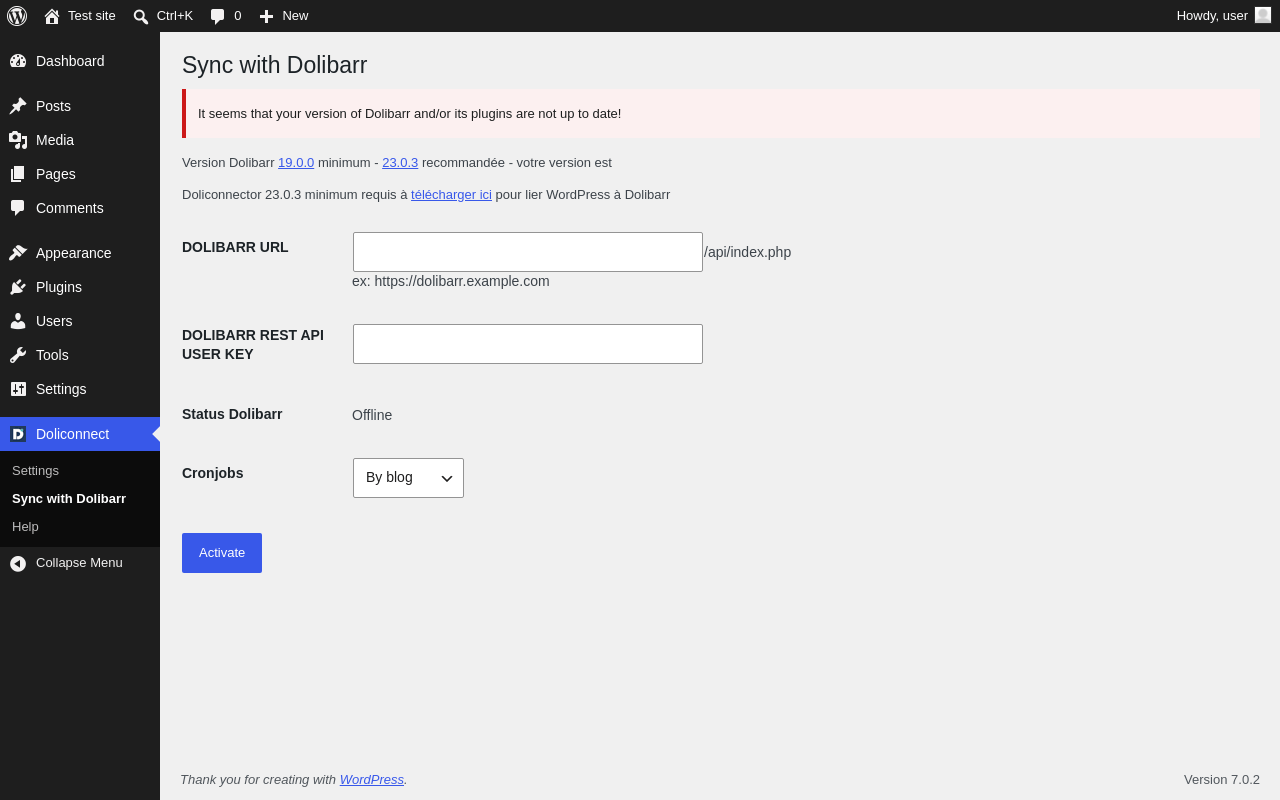
Task: Click the plus icon beside New
Action: pos(266,16)
